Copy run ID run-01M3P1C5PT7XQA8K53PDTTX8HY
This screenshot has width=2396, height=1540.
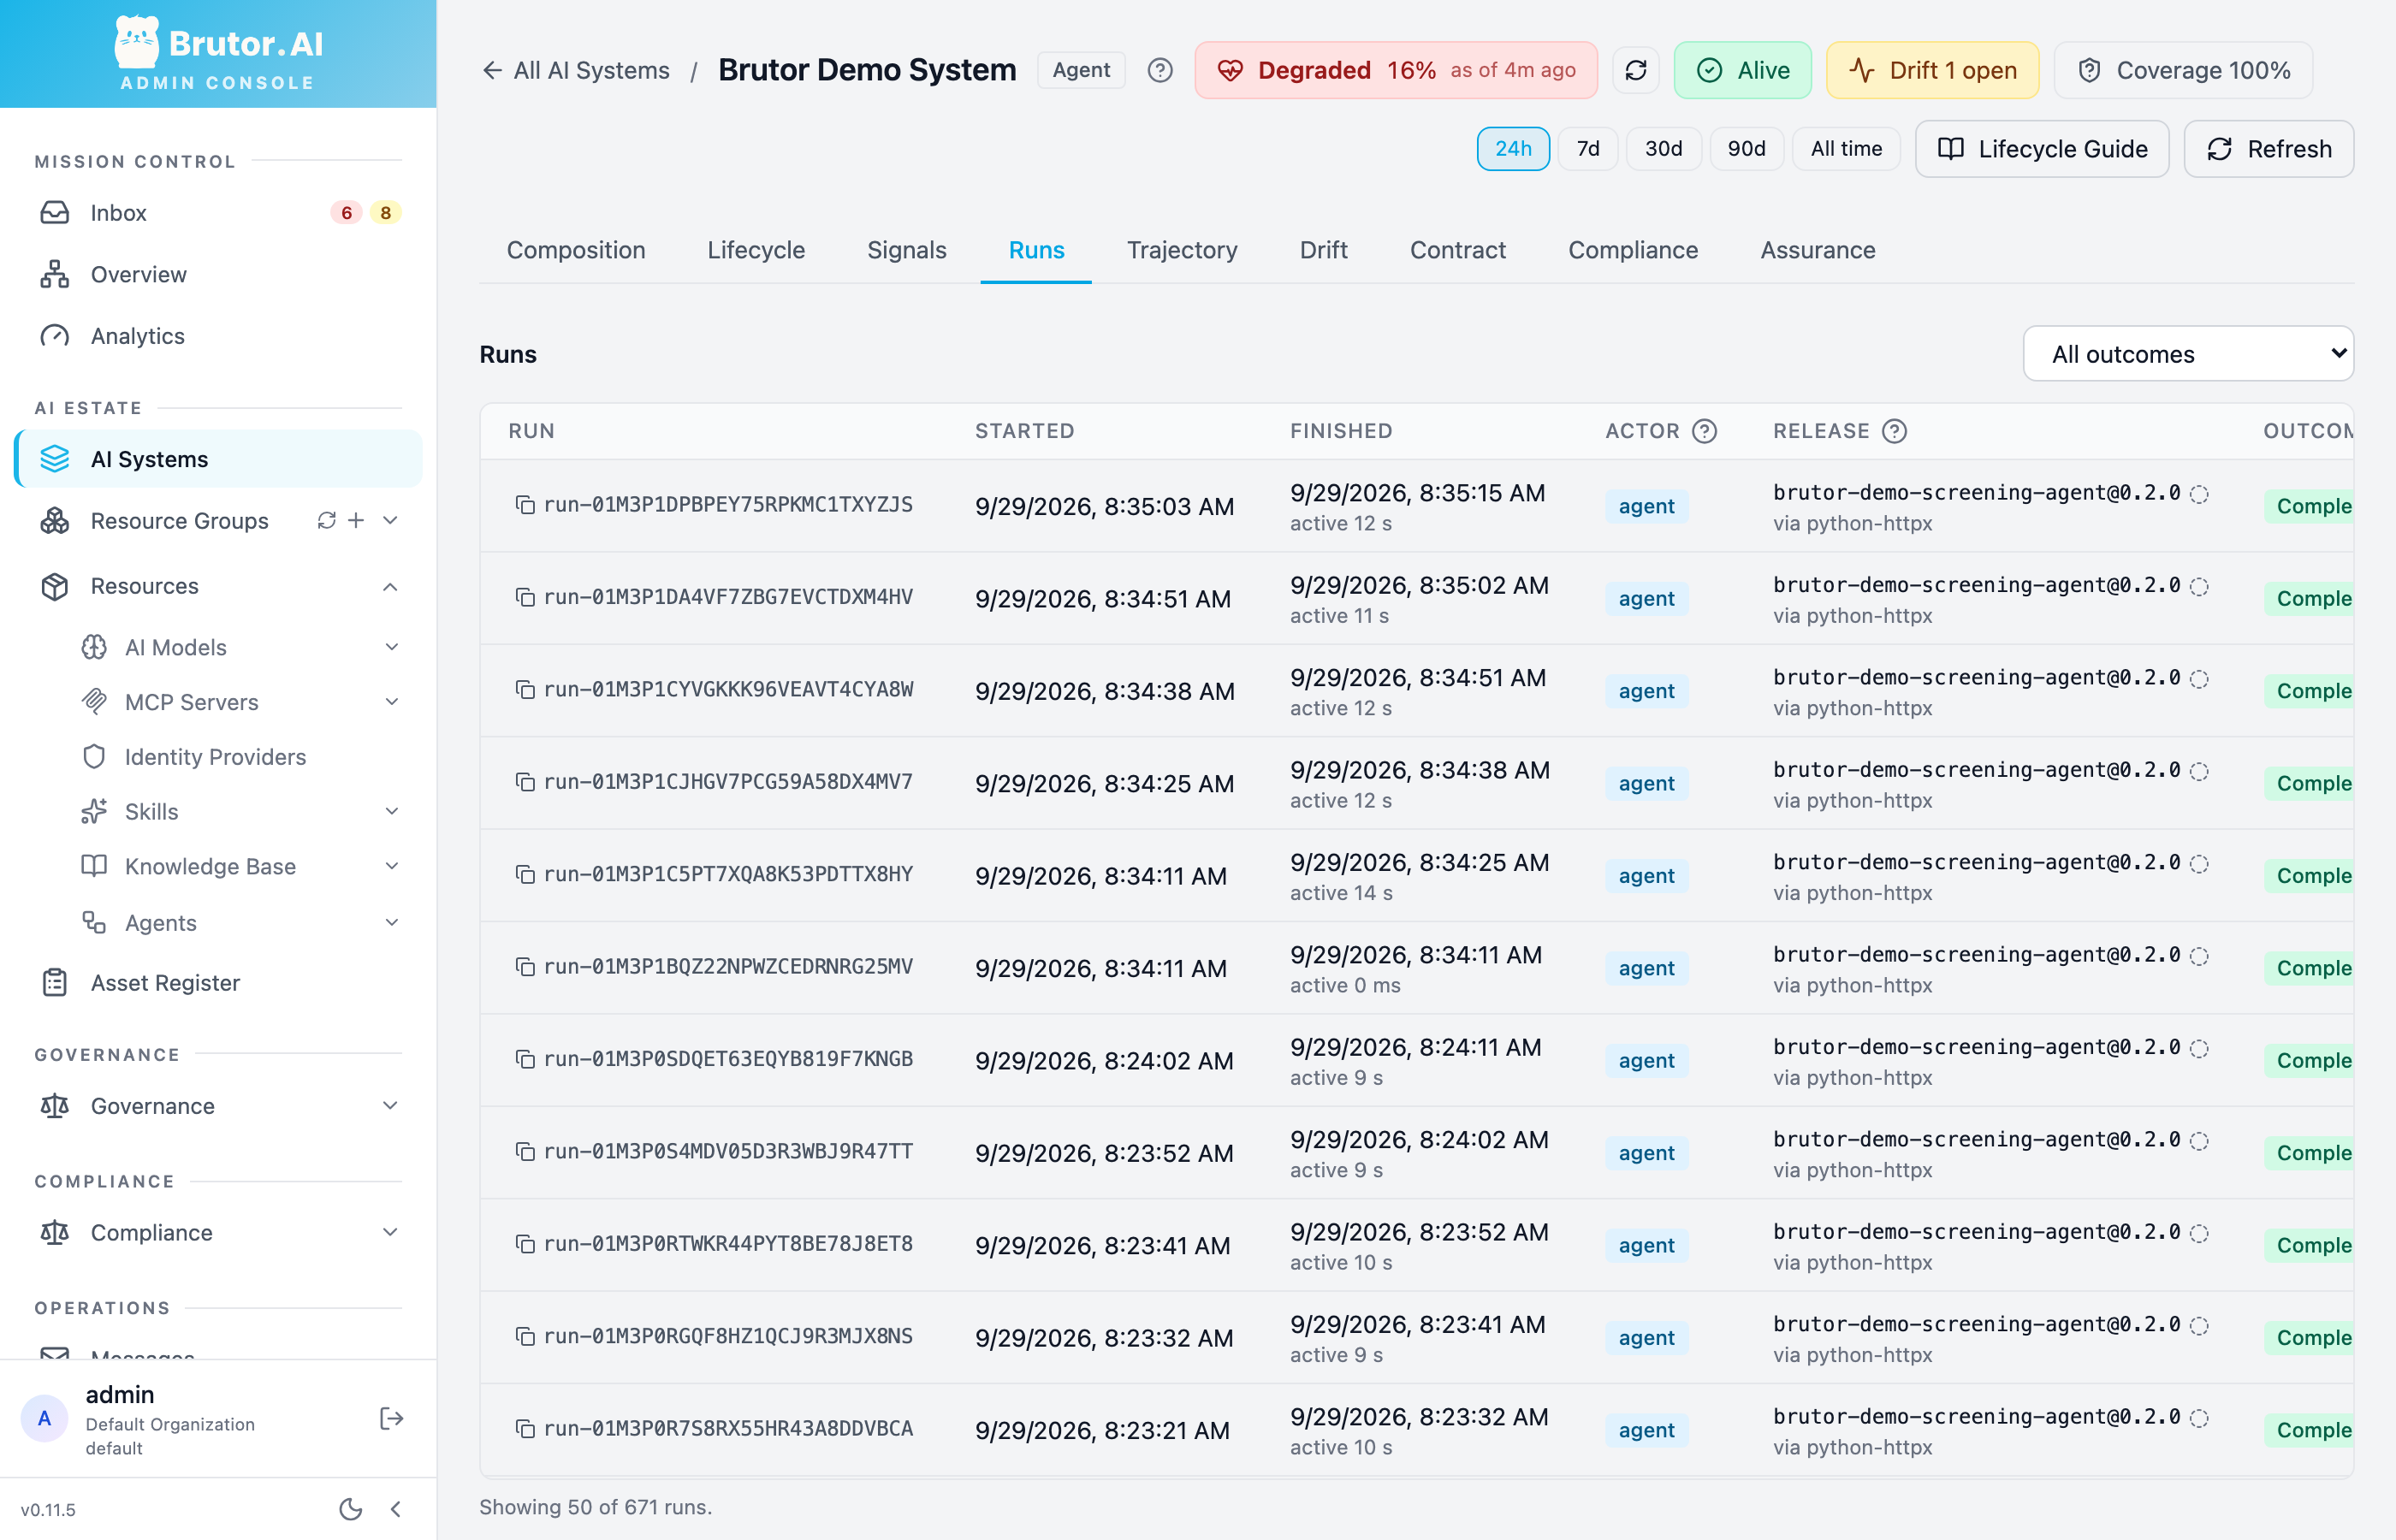click(524, 874)
